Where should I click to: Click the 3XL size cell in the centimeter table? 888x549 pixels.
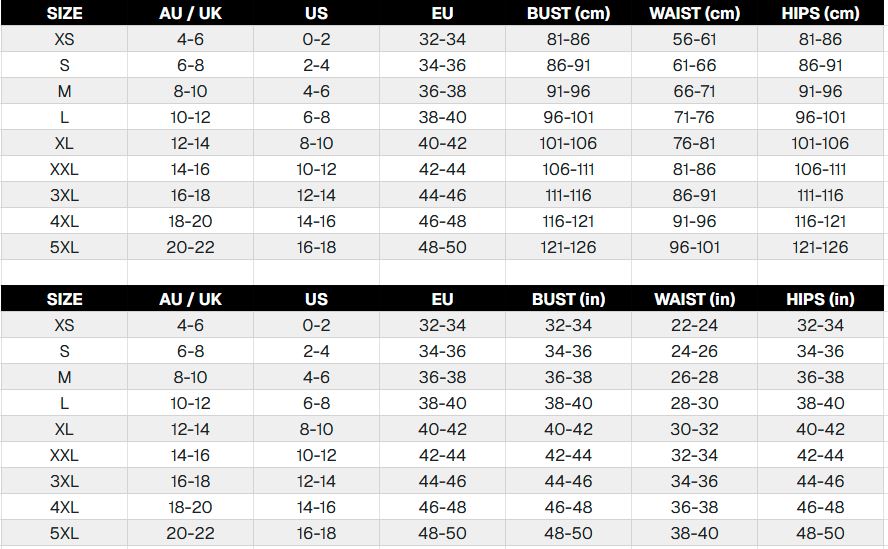[64, 195]
